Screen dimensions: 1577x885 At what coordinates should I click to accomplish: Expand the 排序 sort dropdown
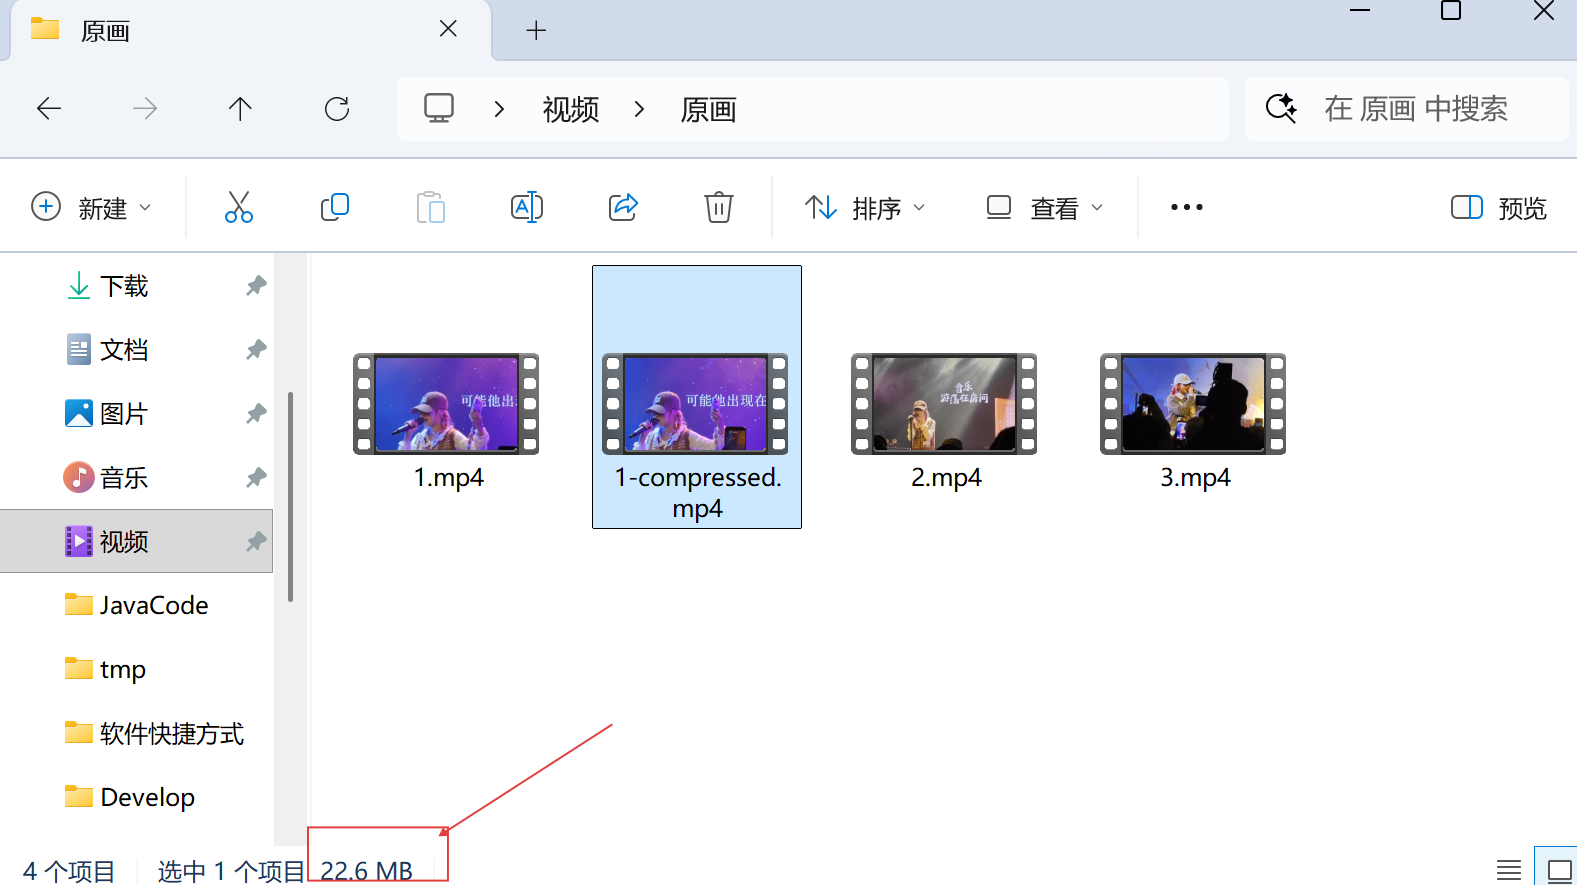pyautogui.click(x=865, y=208)
